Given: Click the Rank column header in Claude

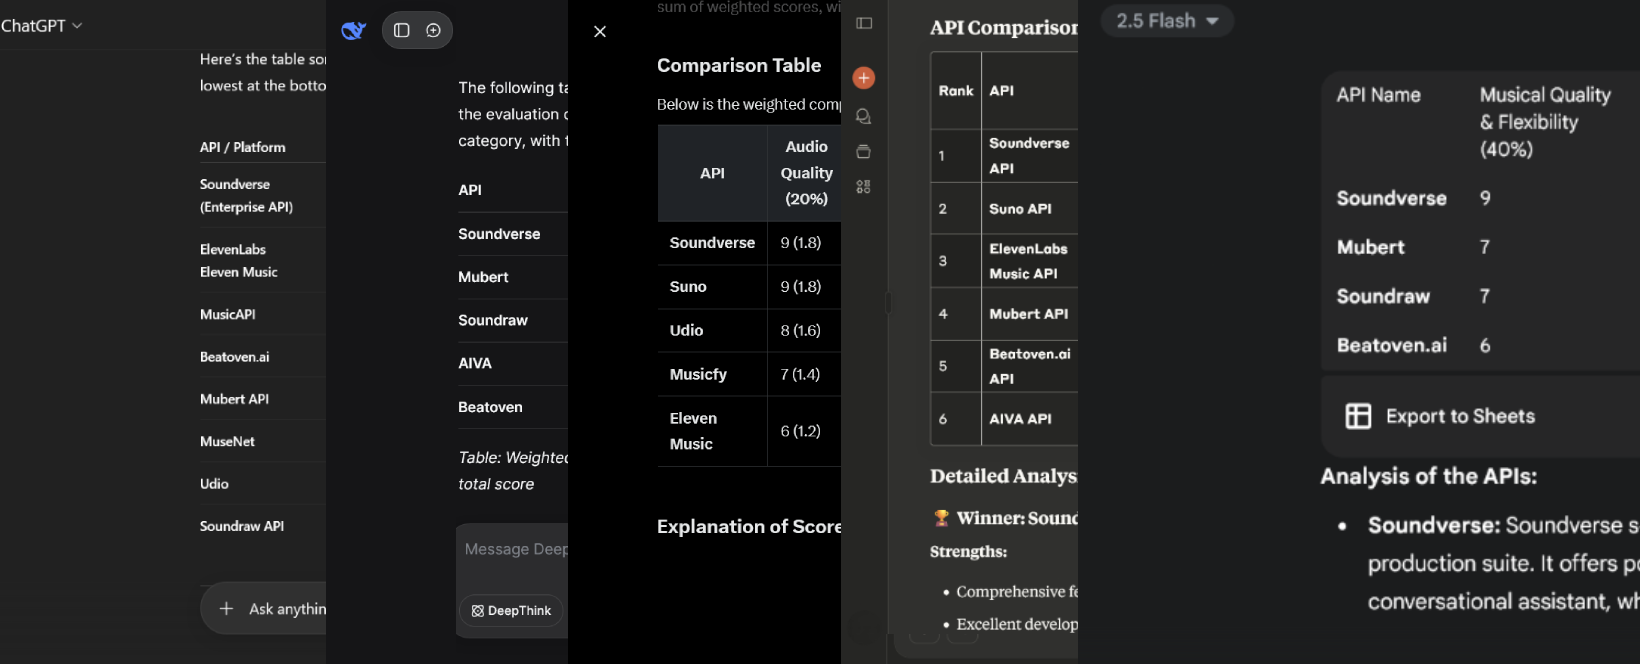Looking at the screenshot, I should pos(956,90).
